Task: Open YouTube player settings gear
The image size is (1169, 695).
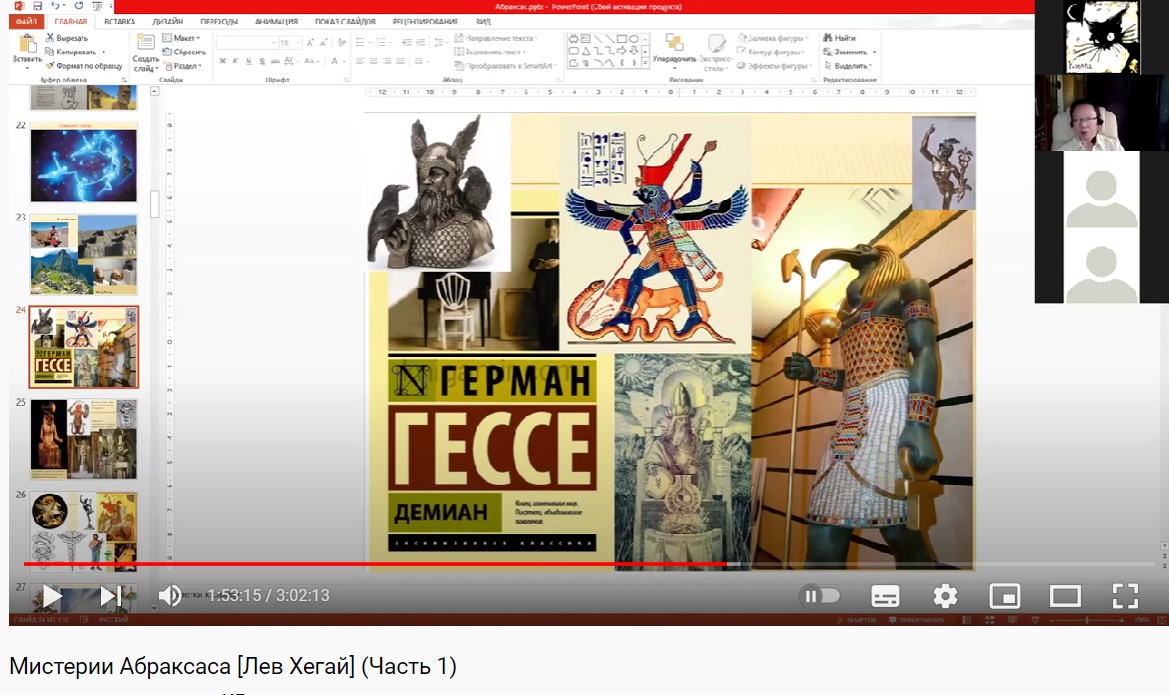Action: (945, 596)
